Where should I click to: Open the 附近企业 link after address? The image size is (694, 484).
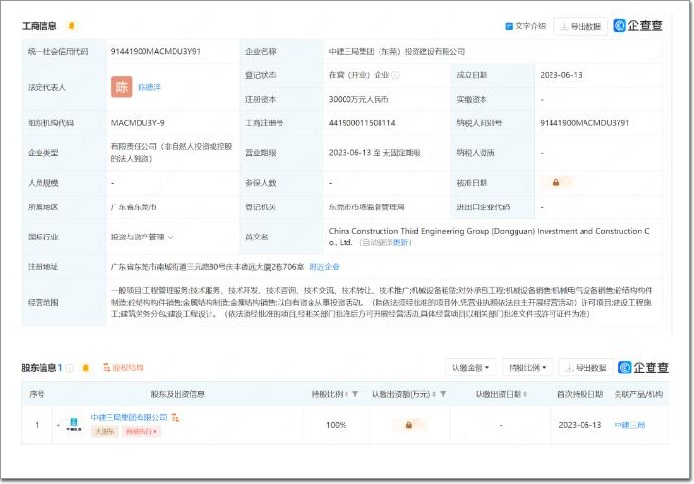[x=325, y=267]
